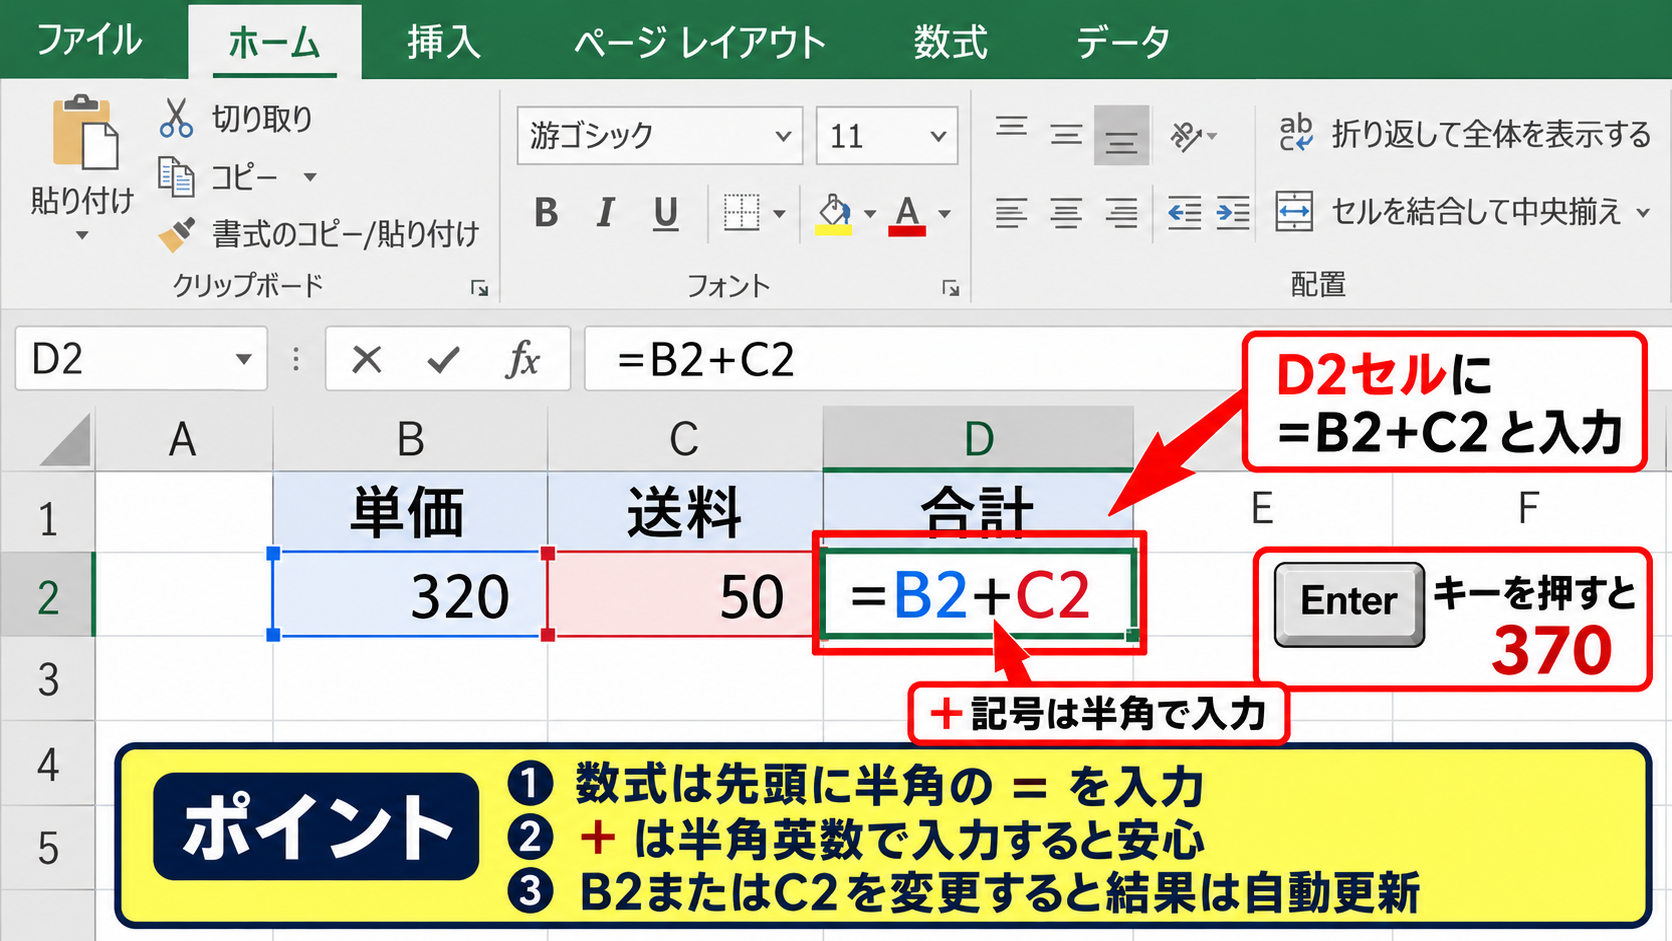Open Insert Function fx

tap(523, 359)
